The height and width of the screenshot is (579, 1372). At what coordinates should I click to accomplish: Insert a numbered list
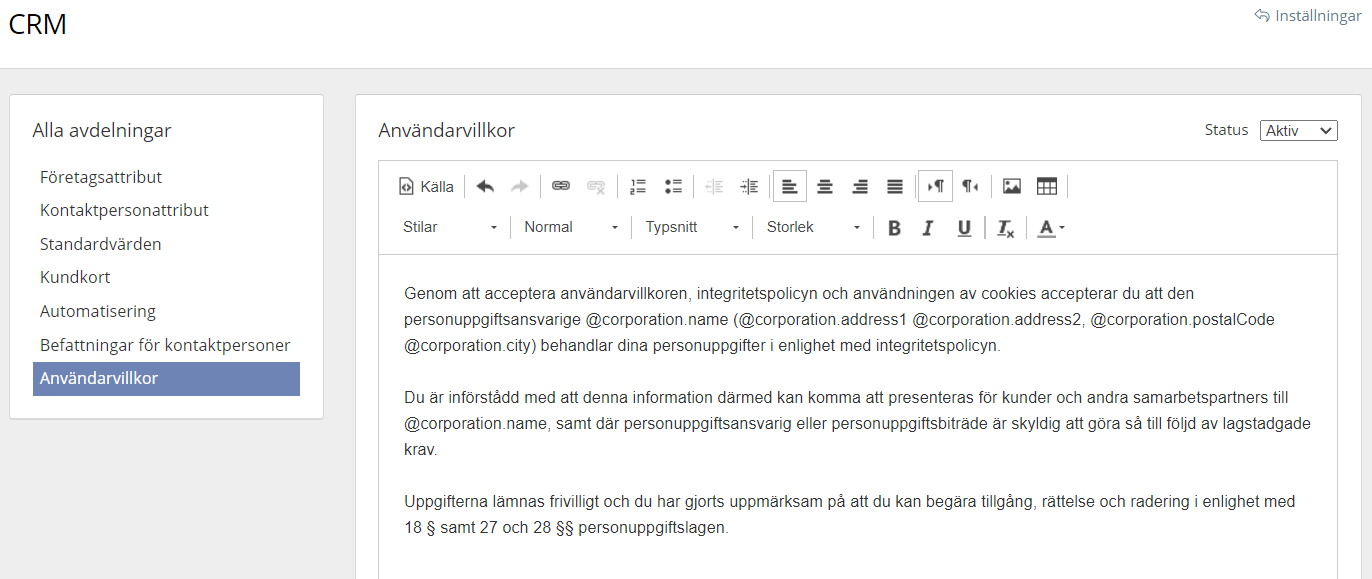click(x=638, y=186)
